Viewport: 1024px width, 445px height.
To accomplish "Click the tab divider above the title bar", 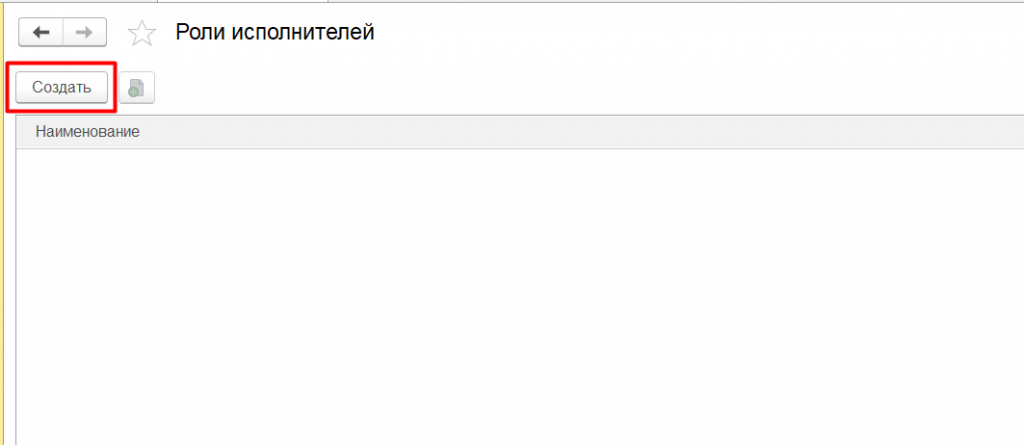I will click(157, 1).
